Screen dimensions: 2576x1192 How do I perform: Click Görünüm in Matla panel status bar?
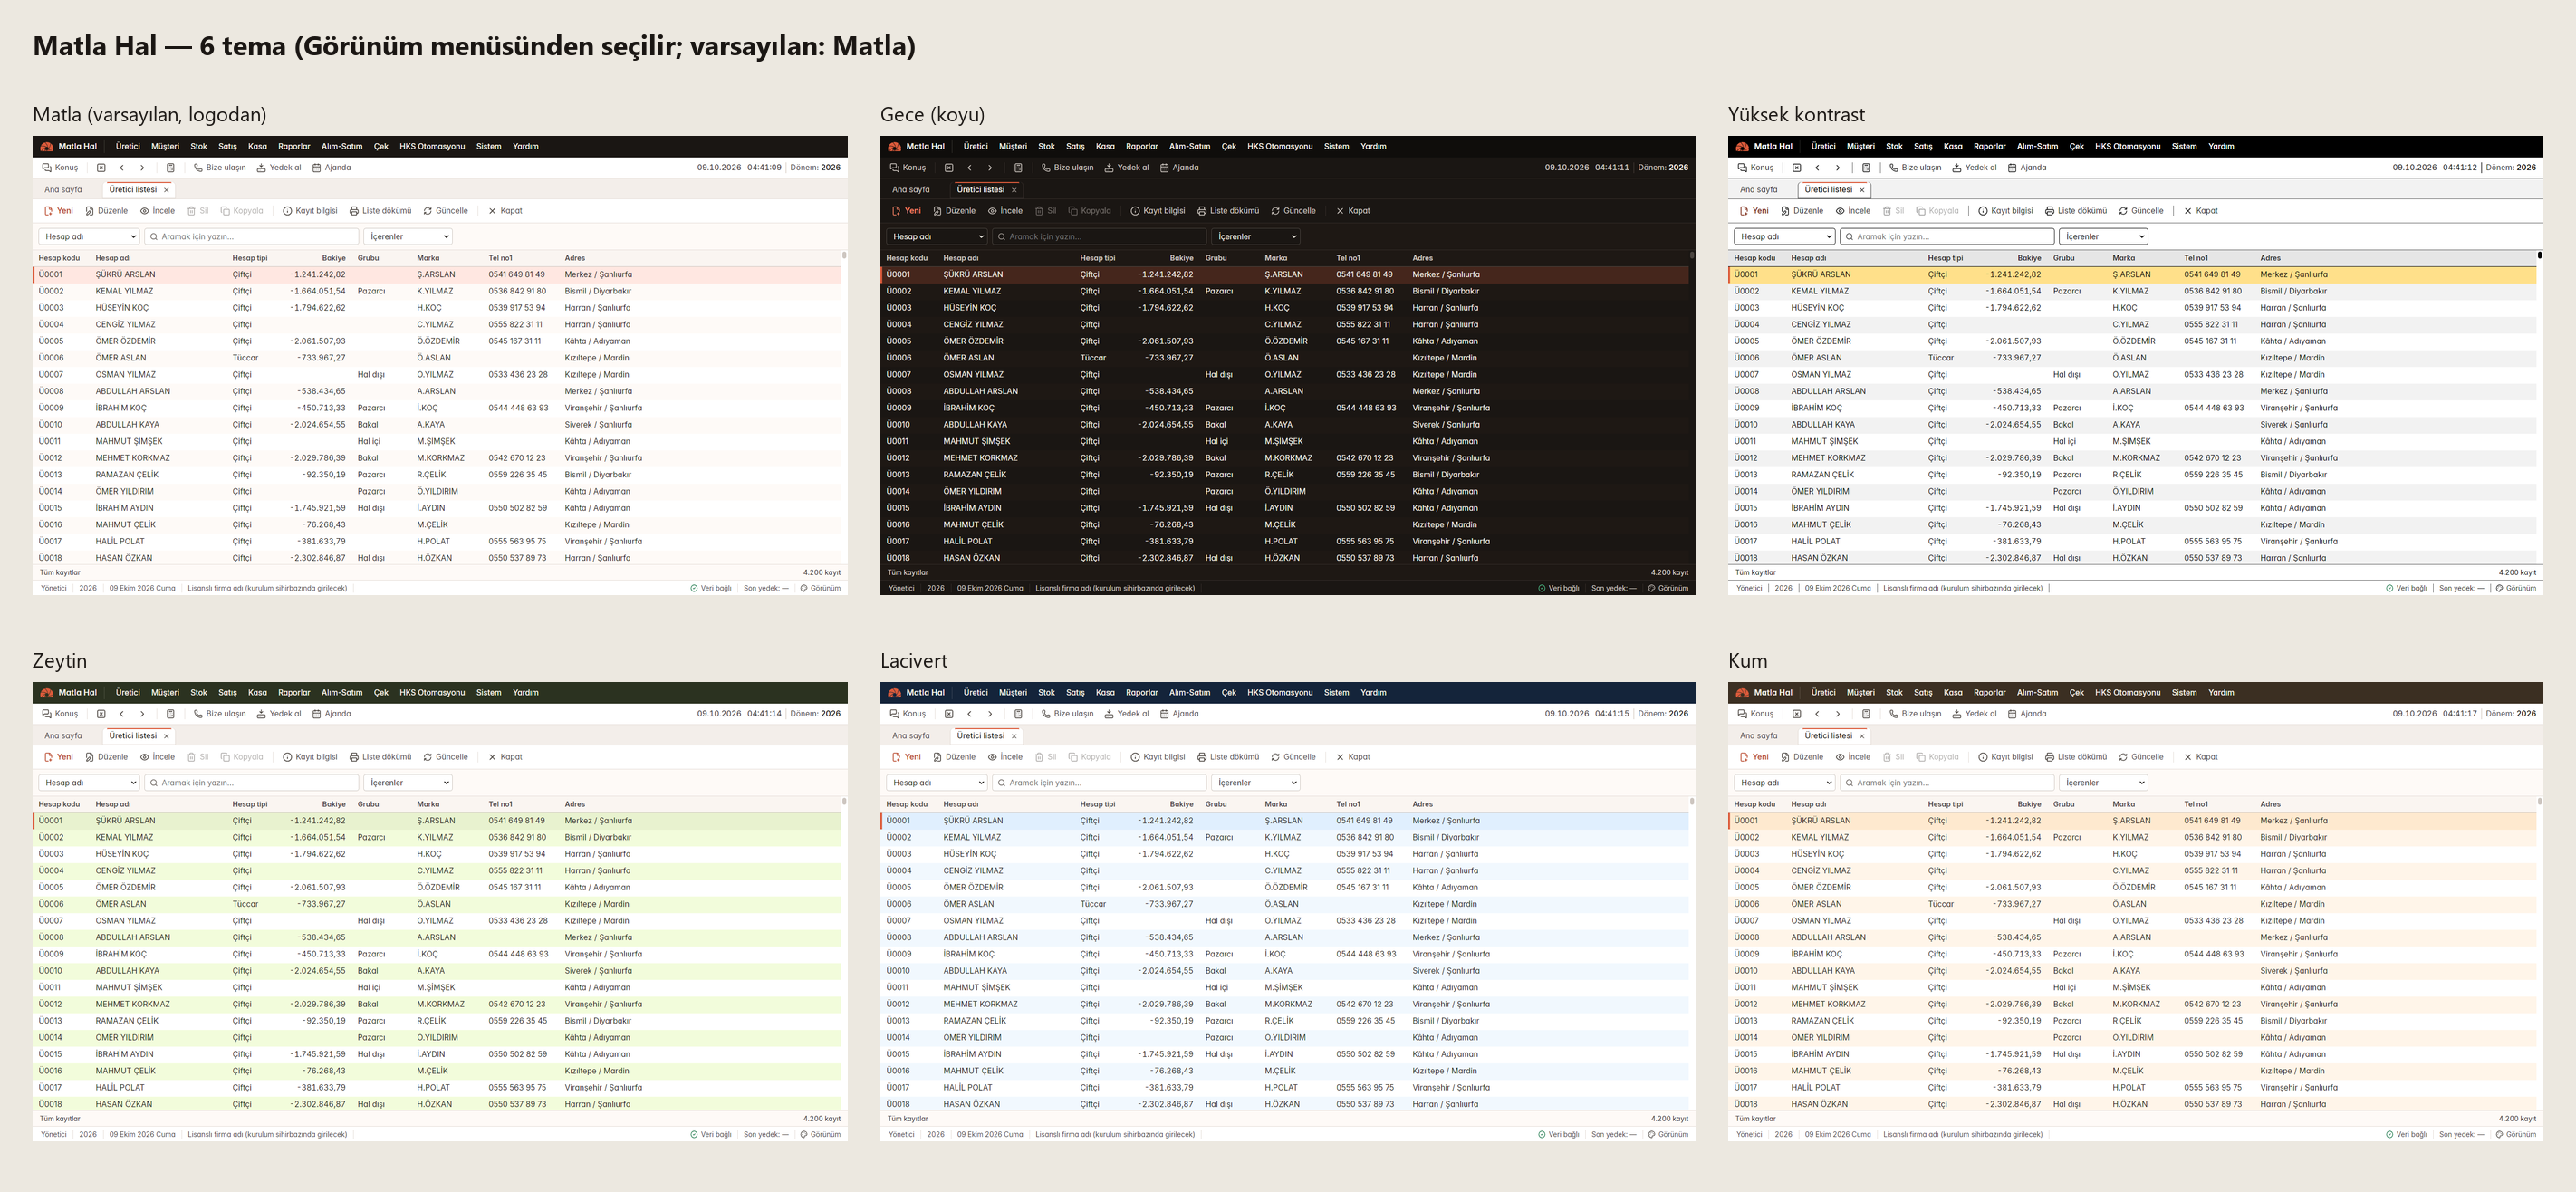point(820,588)
